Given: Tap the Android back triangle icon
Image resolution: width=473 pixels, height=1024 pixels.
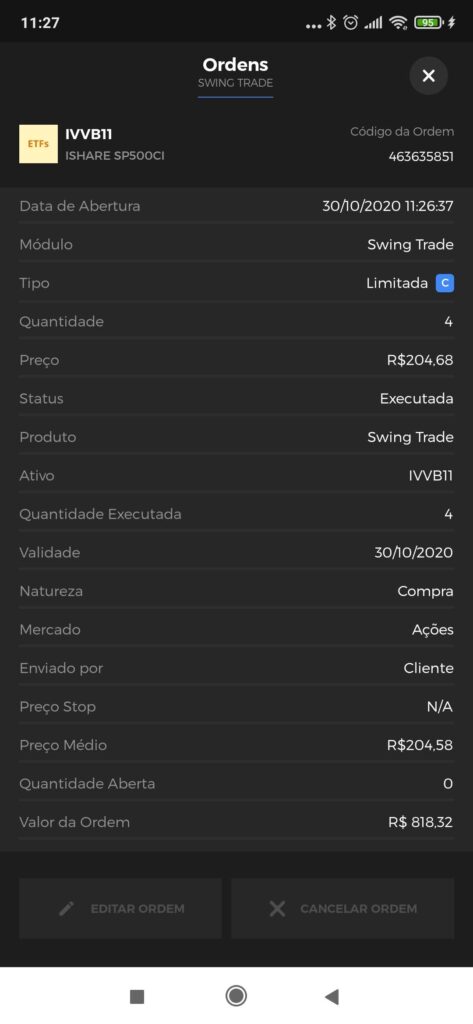Looking at the screenshot, I should click(x=332, y=996).
